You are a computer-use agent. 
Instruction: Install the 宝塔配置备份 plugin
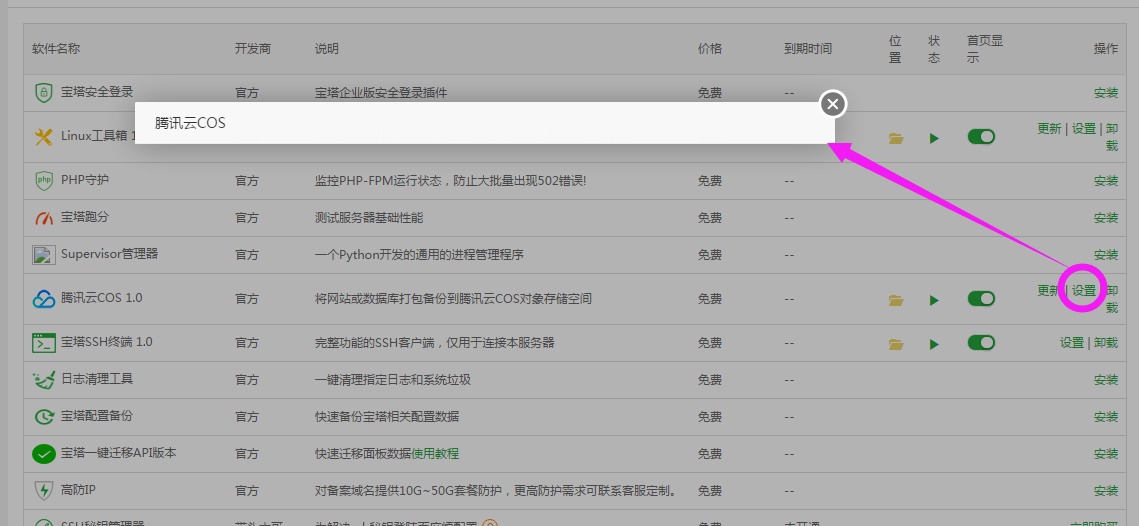1106,416
